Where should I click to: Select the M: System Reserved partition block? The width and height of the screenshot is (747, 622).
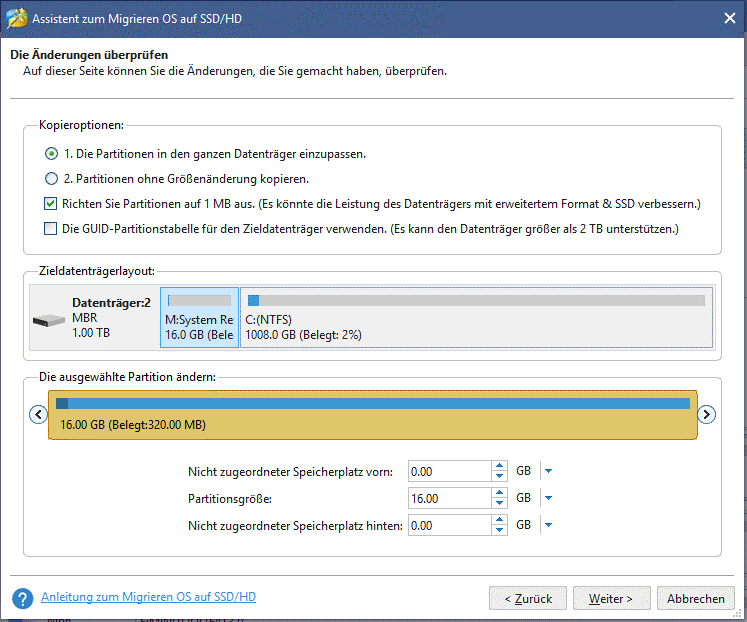click(x=199, y=318)
